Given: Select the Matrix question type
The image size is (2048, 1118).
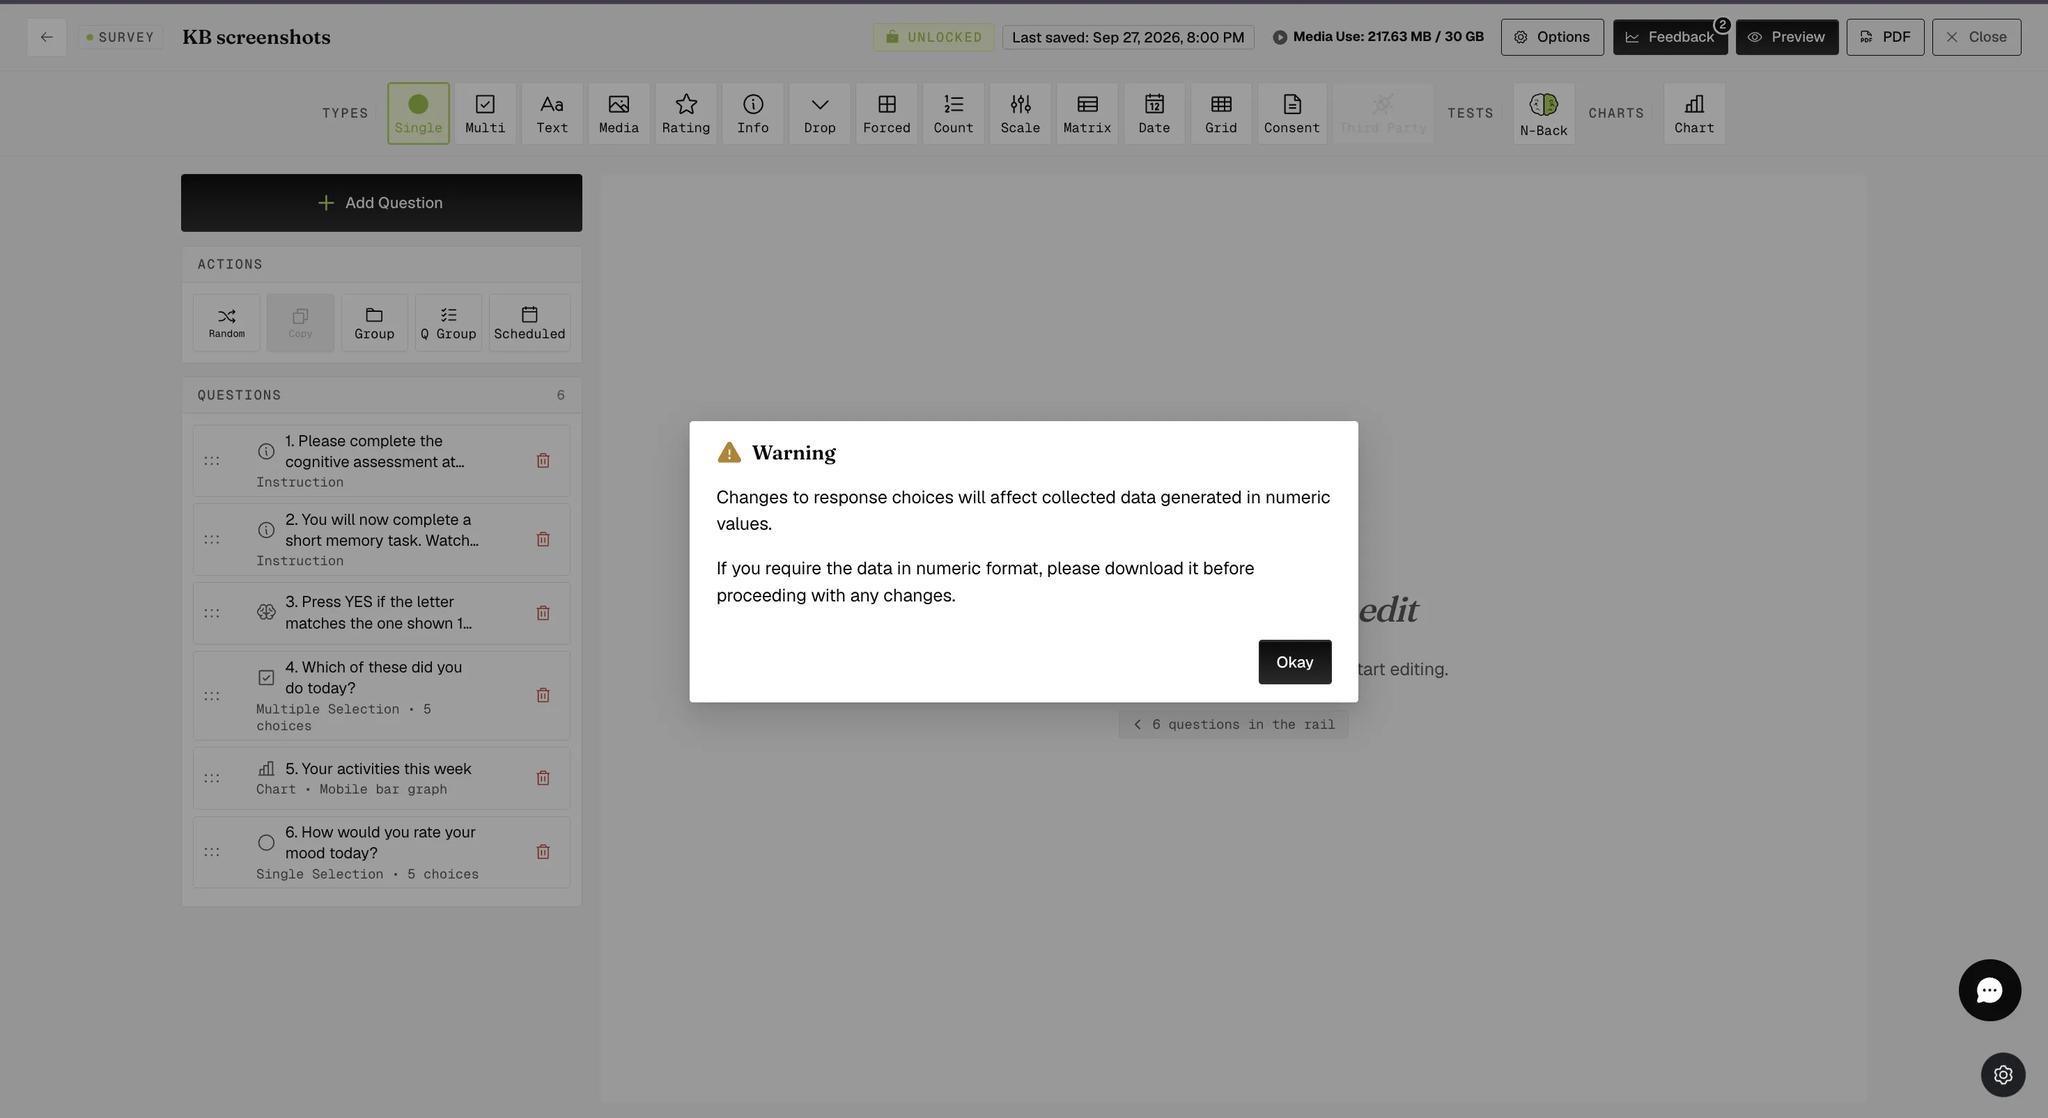Looking at the screenshot, I should click(1087, 113).
